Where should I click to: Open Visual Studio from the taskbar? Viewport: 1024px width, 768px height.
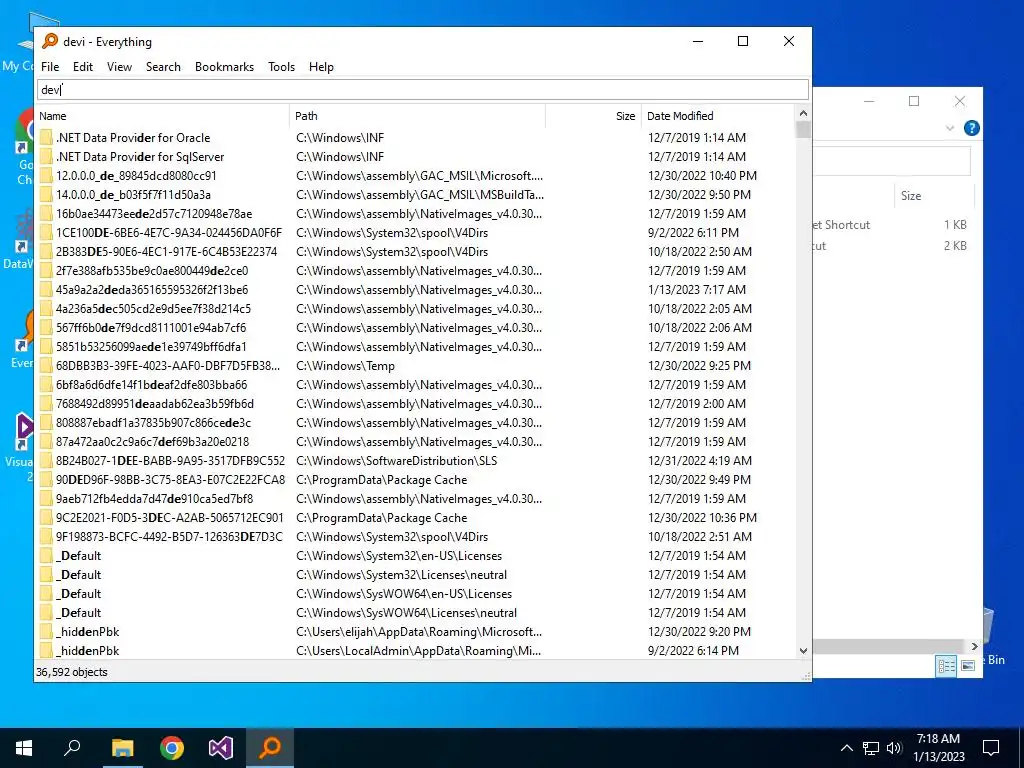point(221,748)
